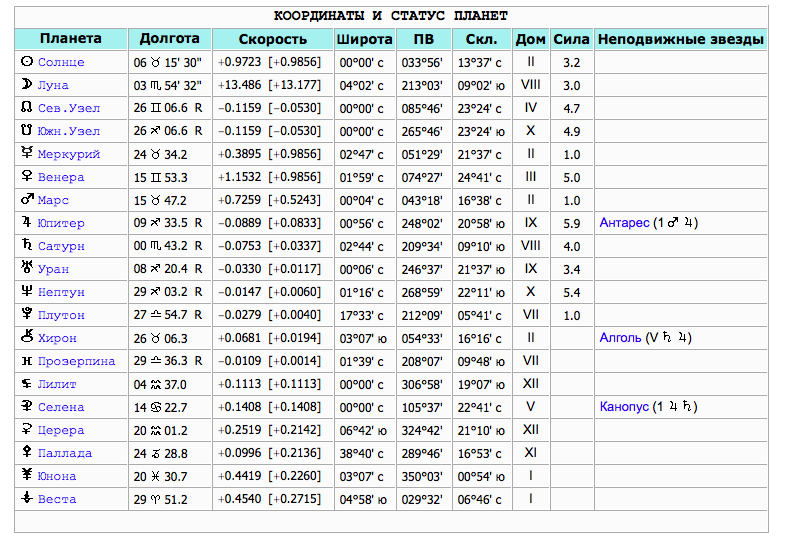Follow the Прозерпина link
786x544 pixels.
pyautogui.click(x=76, y=361)
